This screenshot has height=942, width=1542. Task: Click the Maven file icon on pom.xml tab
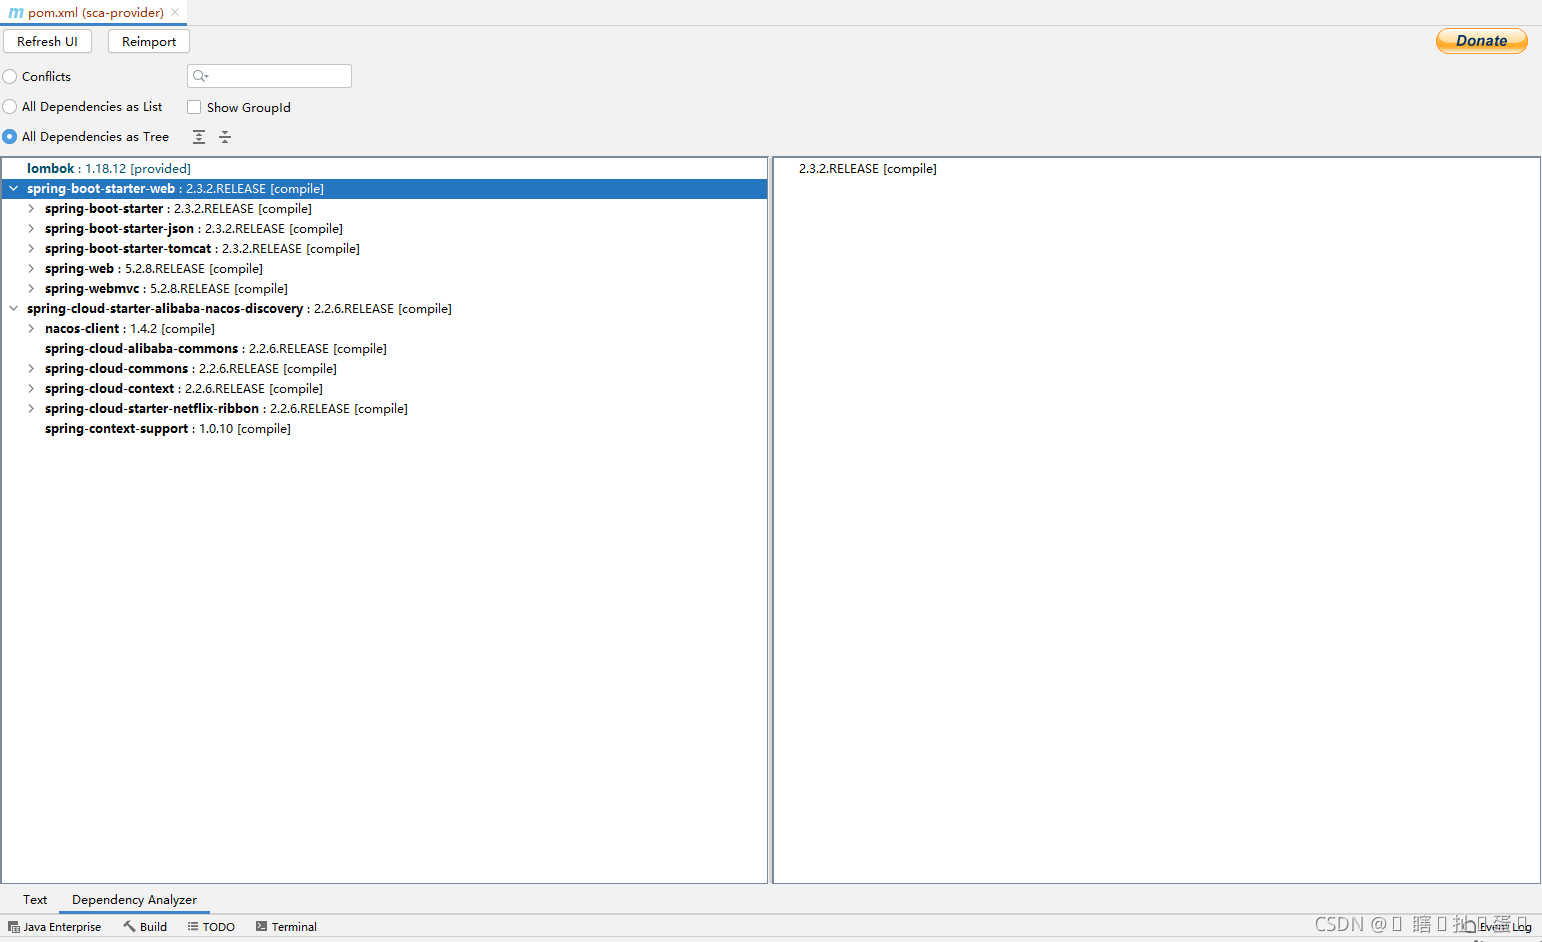click(x=16, y=13)
